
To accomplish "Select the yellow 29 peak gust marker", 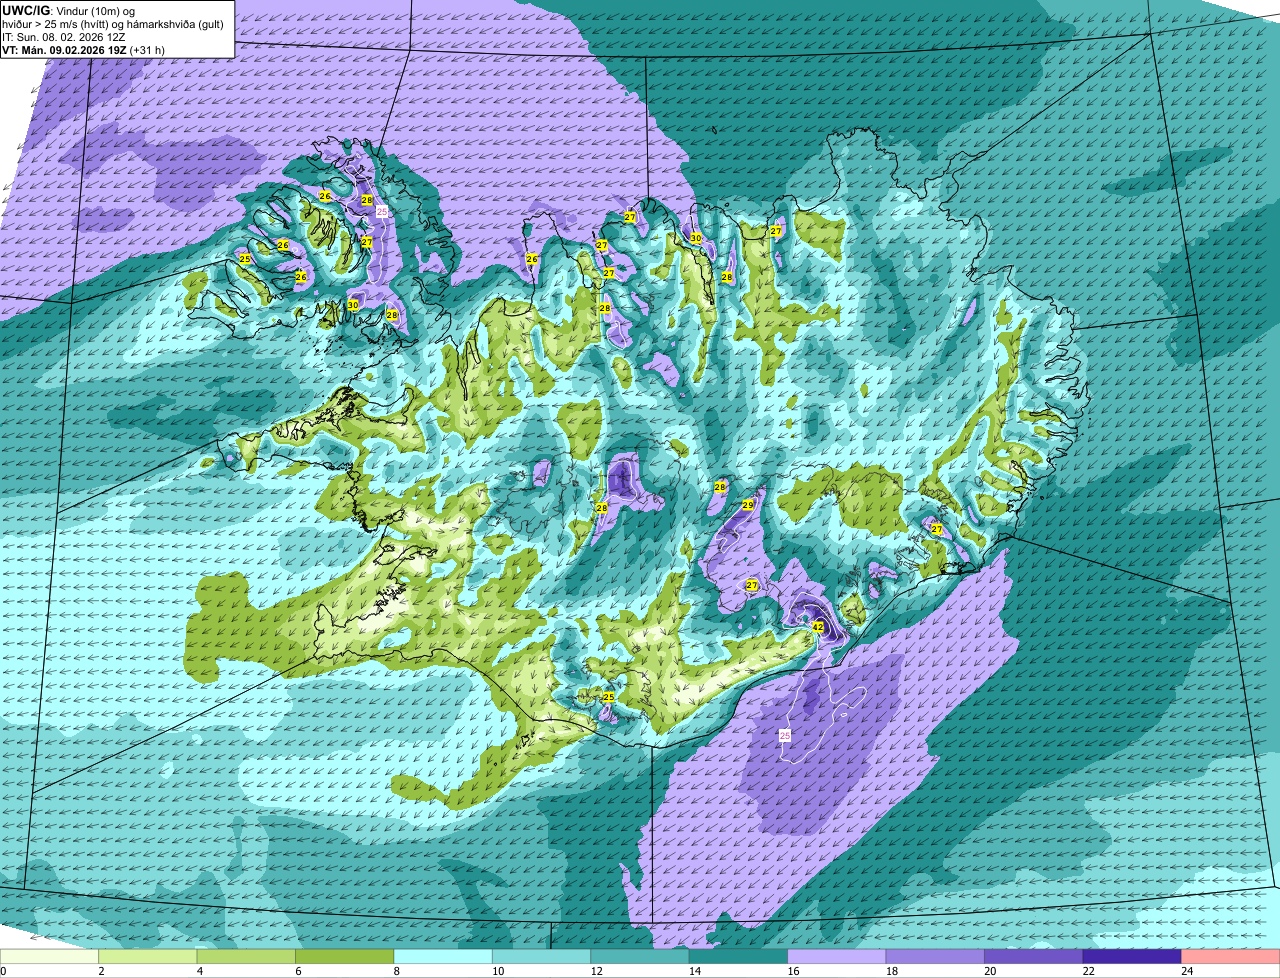I will click(747, 506).
